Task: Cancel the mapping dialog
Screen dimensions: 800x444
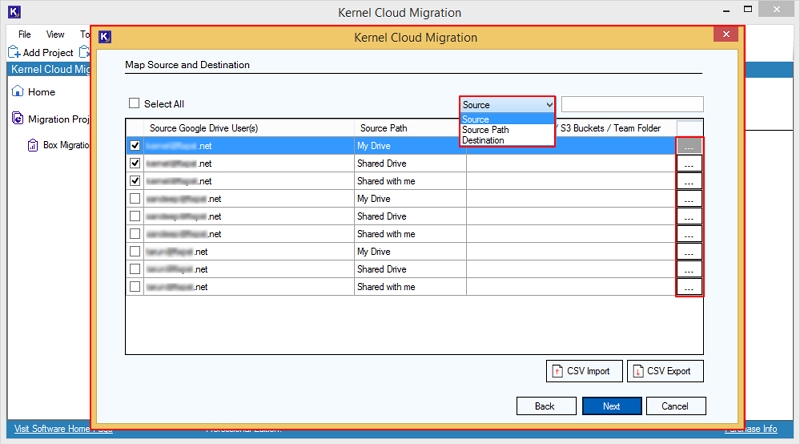Action: pos(676,406)
